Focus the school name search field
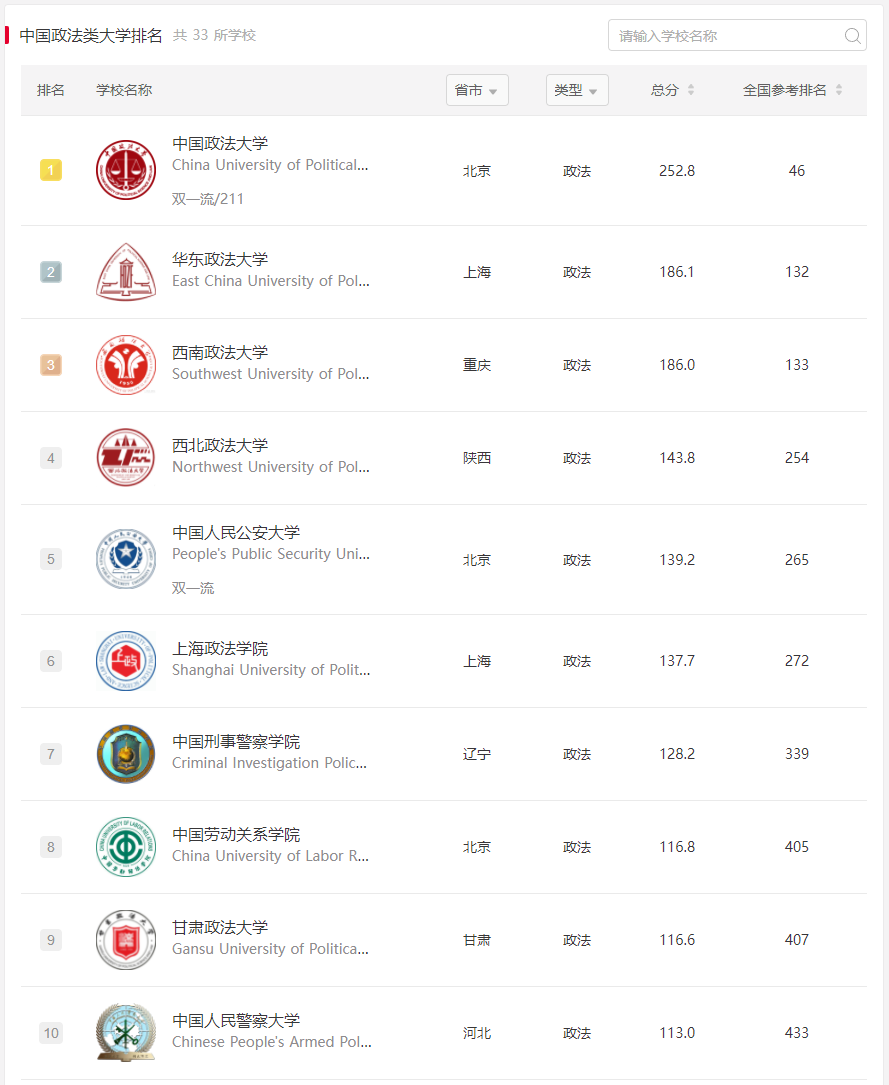 tap(737, 35)
